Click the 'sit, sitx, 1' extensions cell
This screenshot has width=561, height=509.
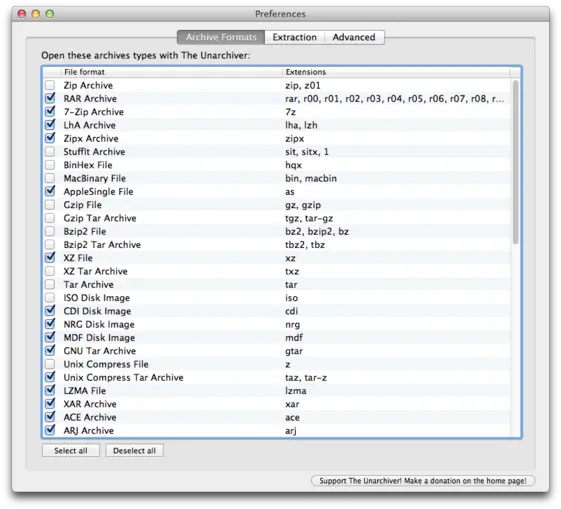pos(307,152)
